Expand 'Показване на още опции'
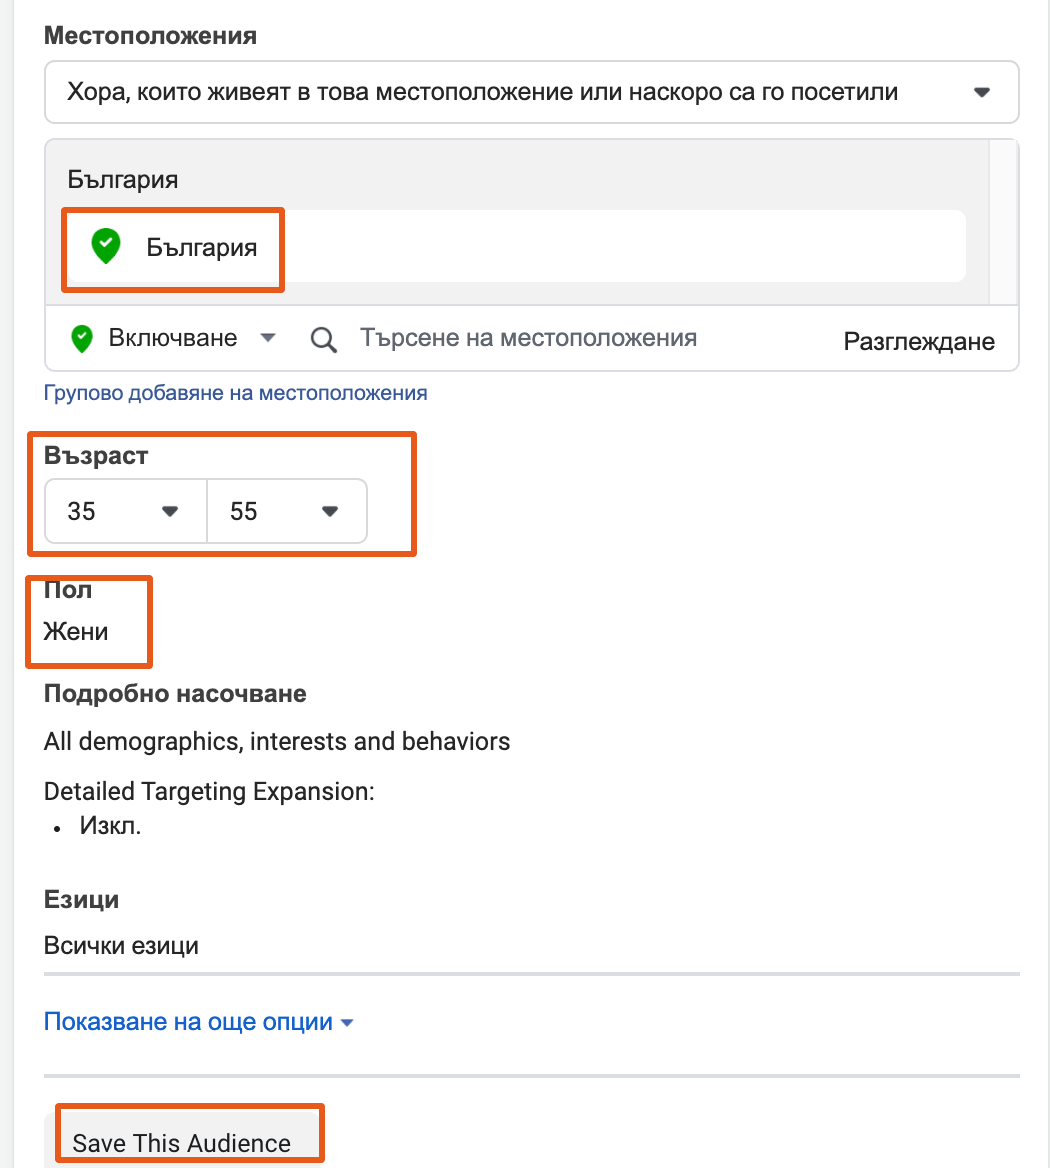The height and width of the screenshot is (1168, 1050). coord(199,1021)
